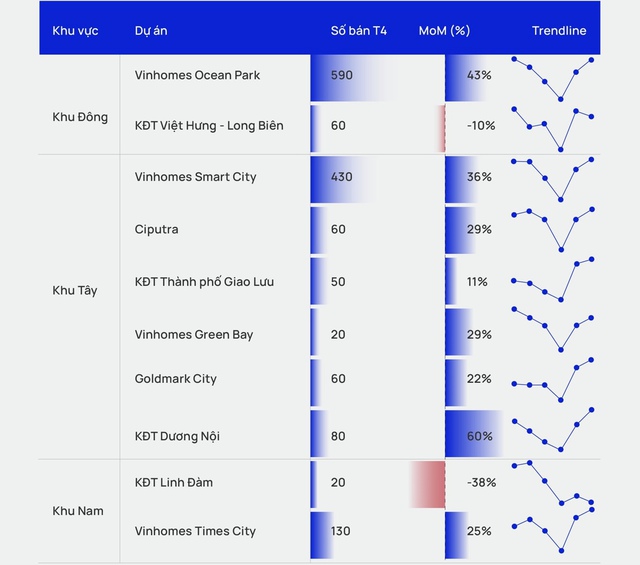The height and width of the screenshot is (565, 640).
Task: Select the Khu Nam region cell
Action: pos(78,511)
